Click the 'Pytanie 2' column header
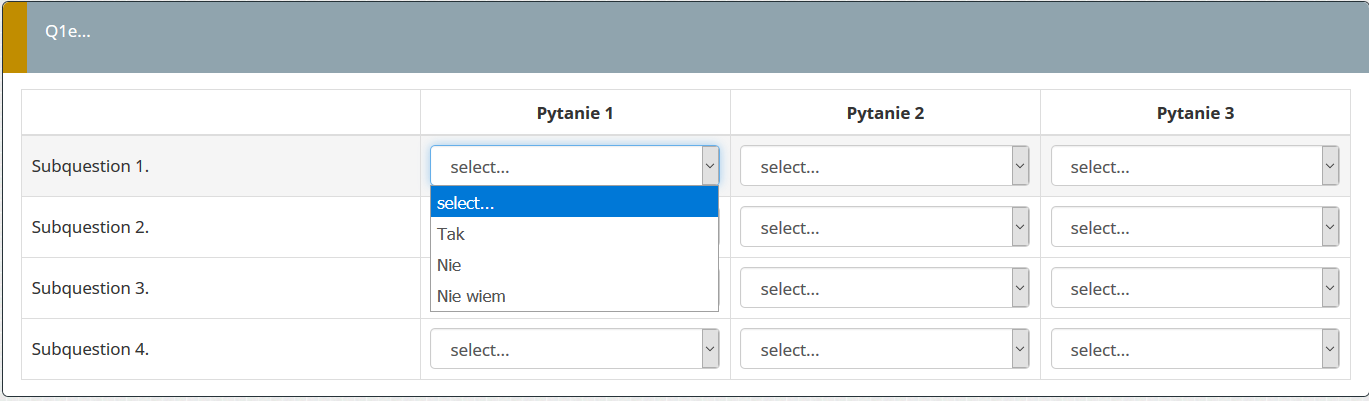 coord(885,113)
